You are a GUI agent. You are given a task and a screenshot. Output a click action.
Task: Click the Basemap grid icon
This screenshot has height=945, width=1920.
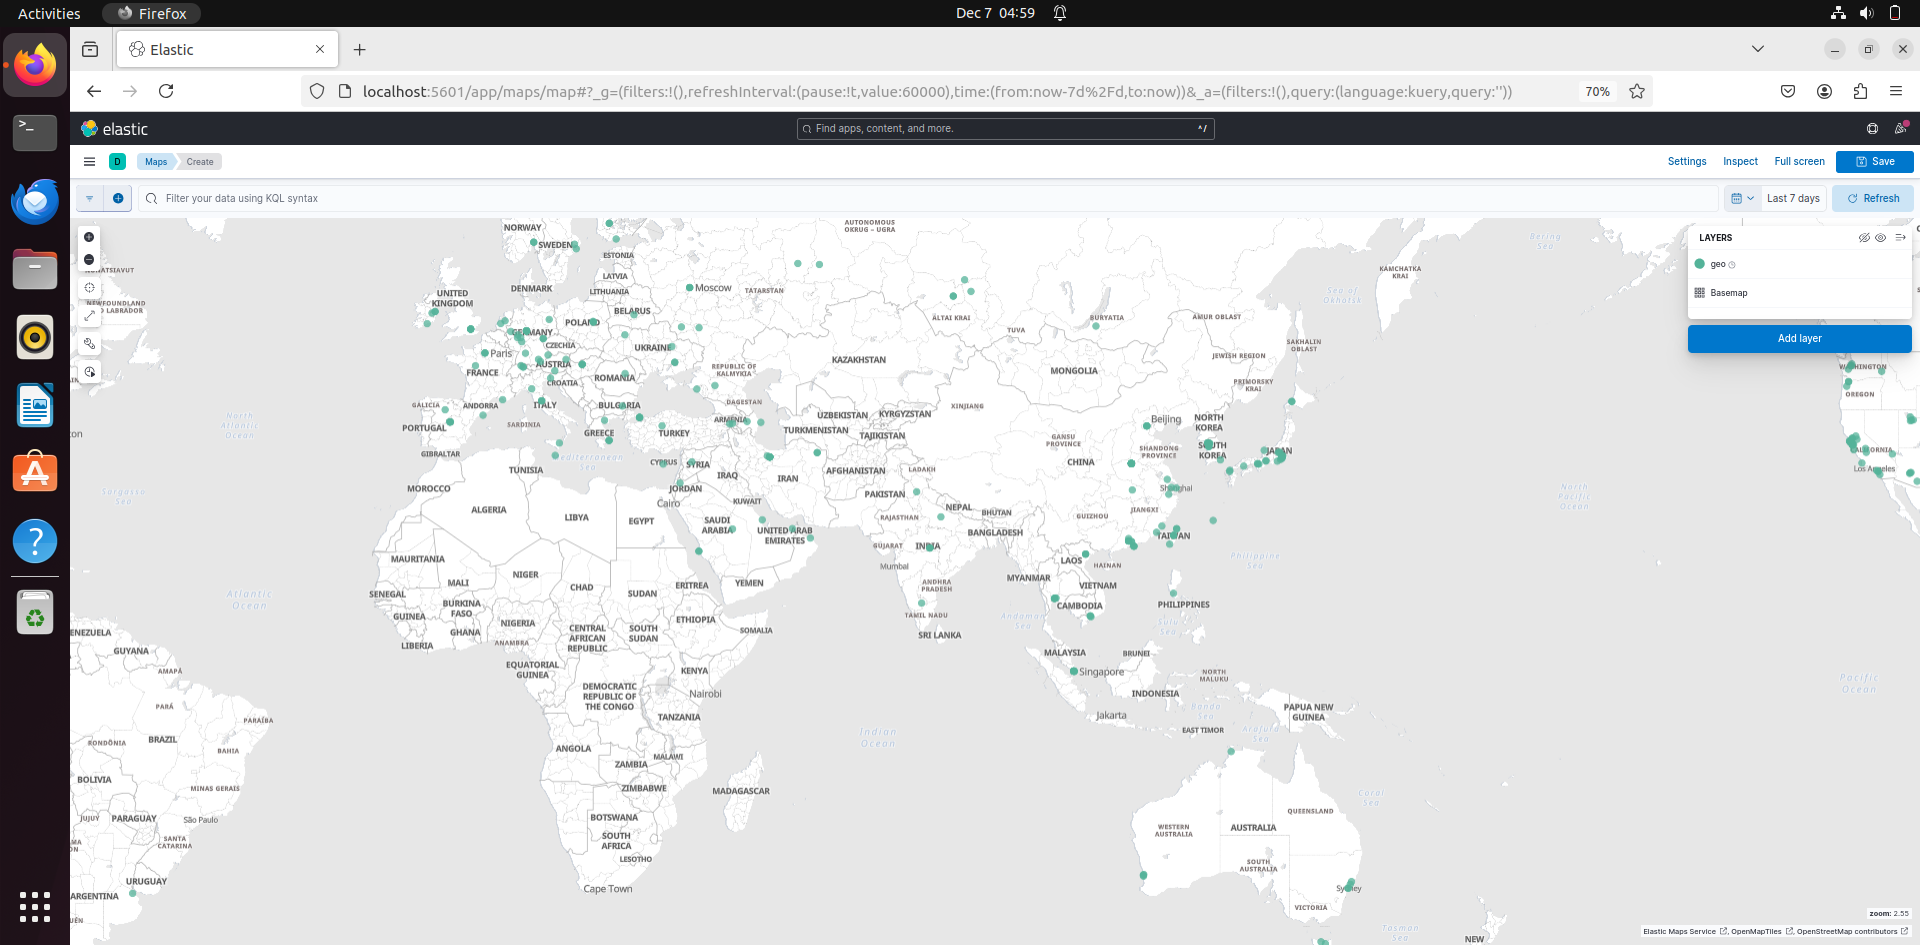(x=1699, y=293)
